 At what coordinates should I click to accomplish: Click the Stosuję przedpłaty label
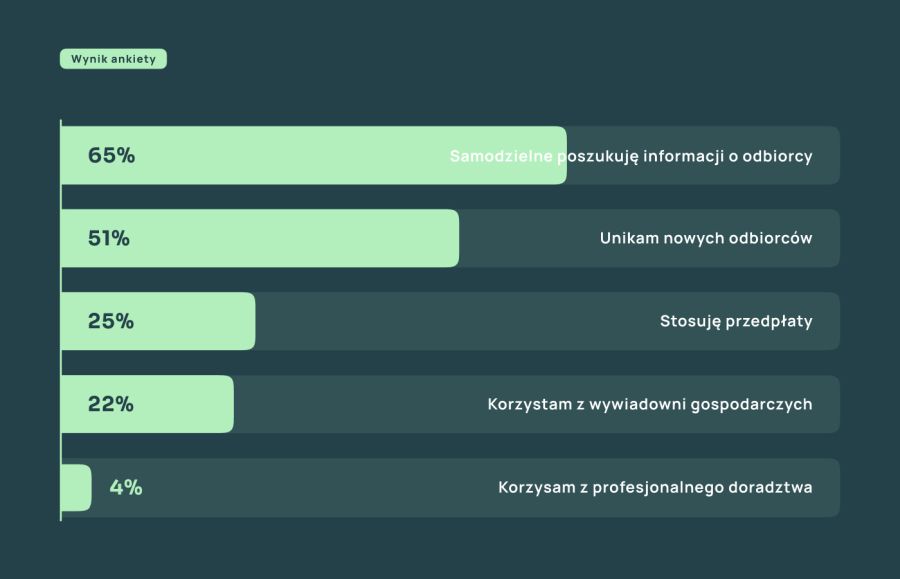pos(735,322)
